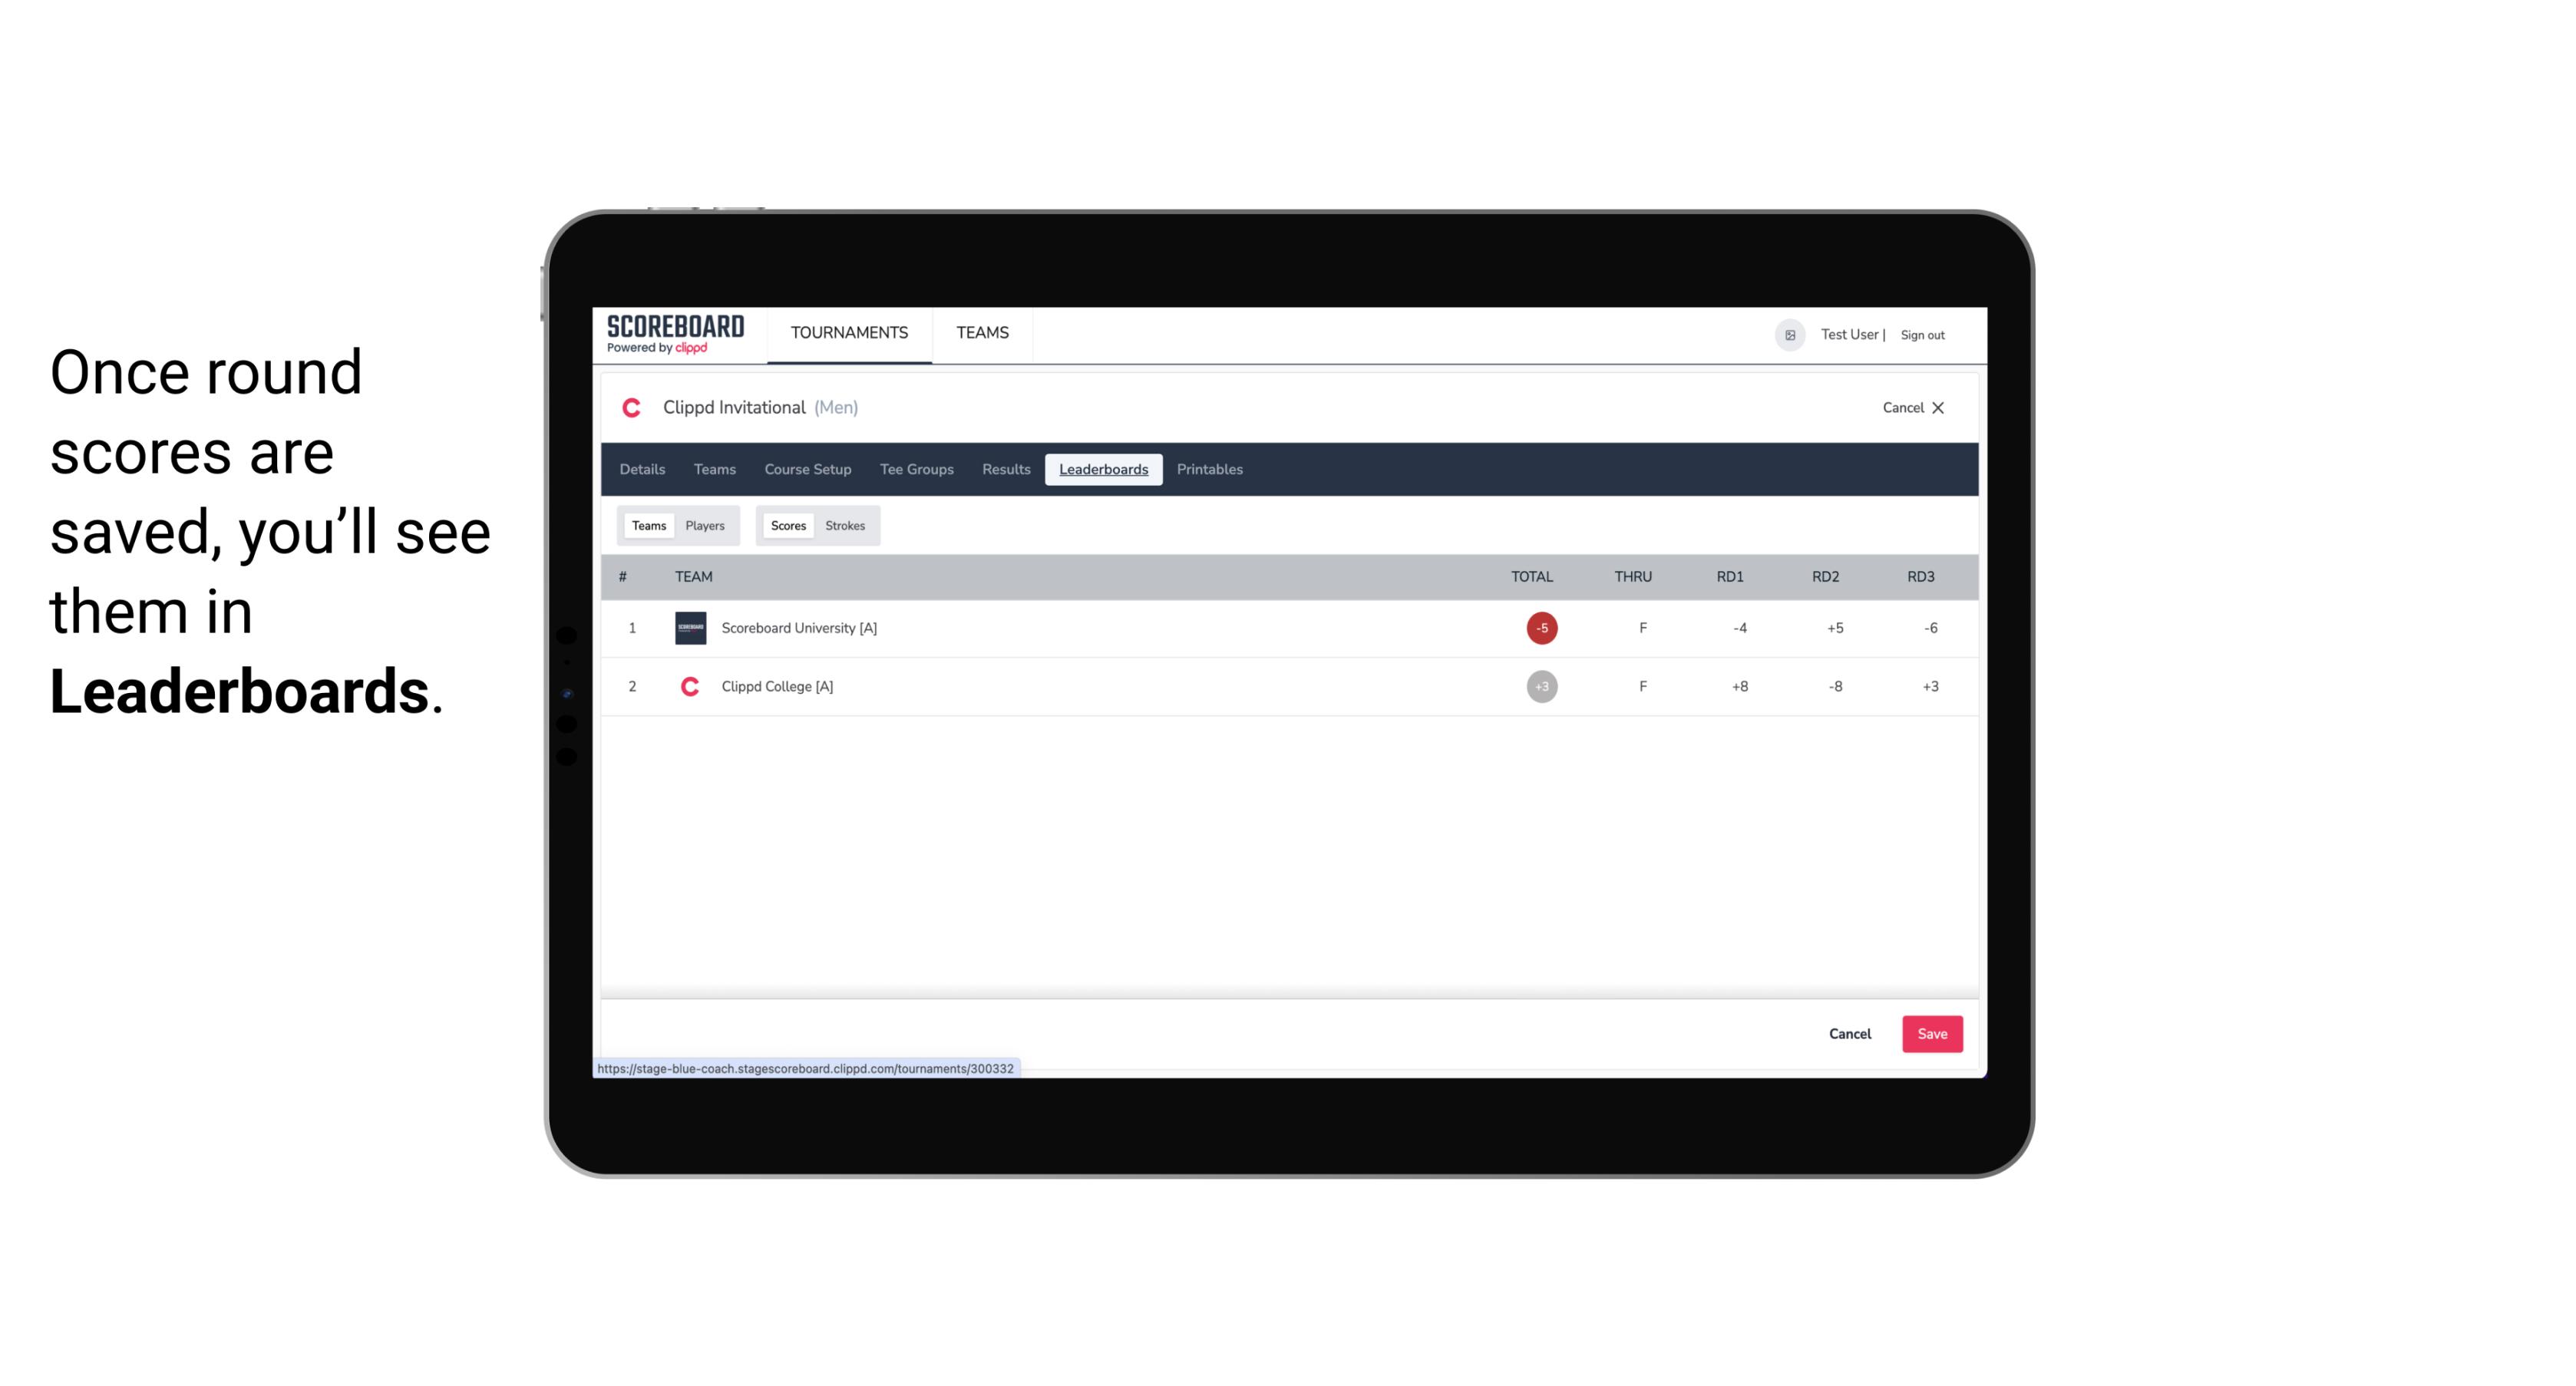
Task: Click the Scores filter button
Action: tap(787, 524)
